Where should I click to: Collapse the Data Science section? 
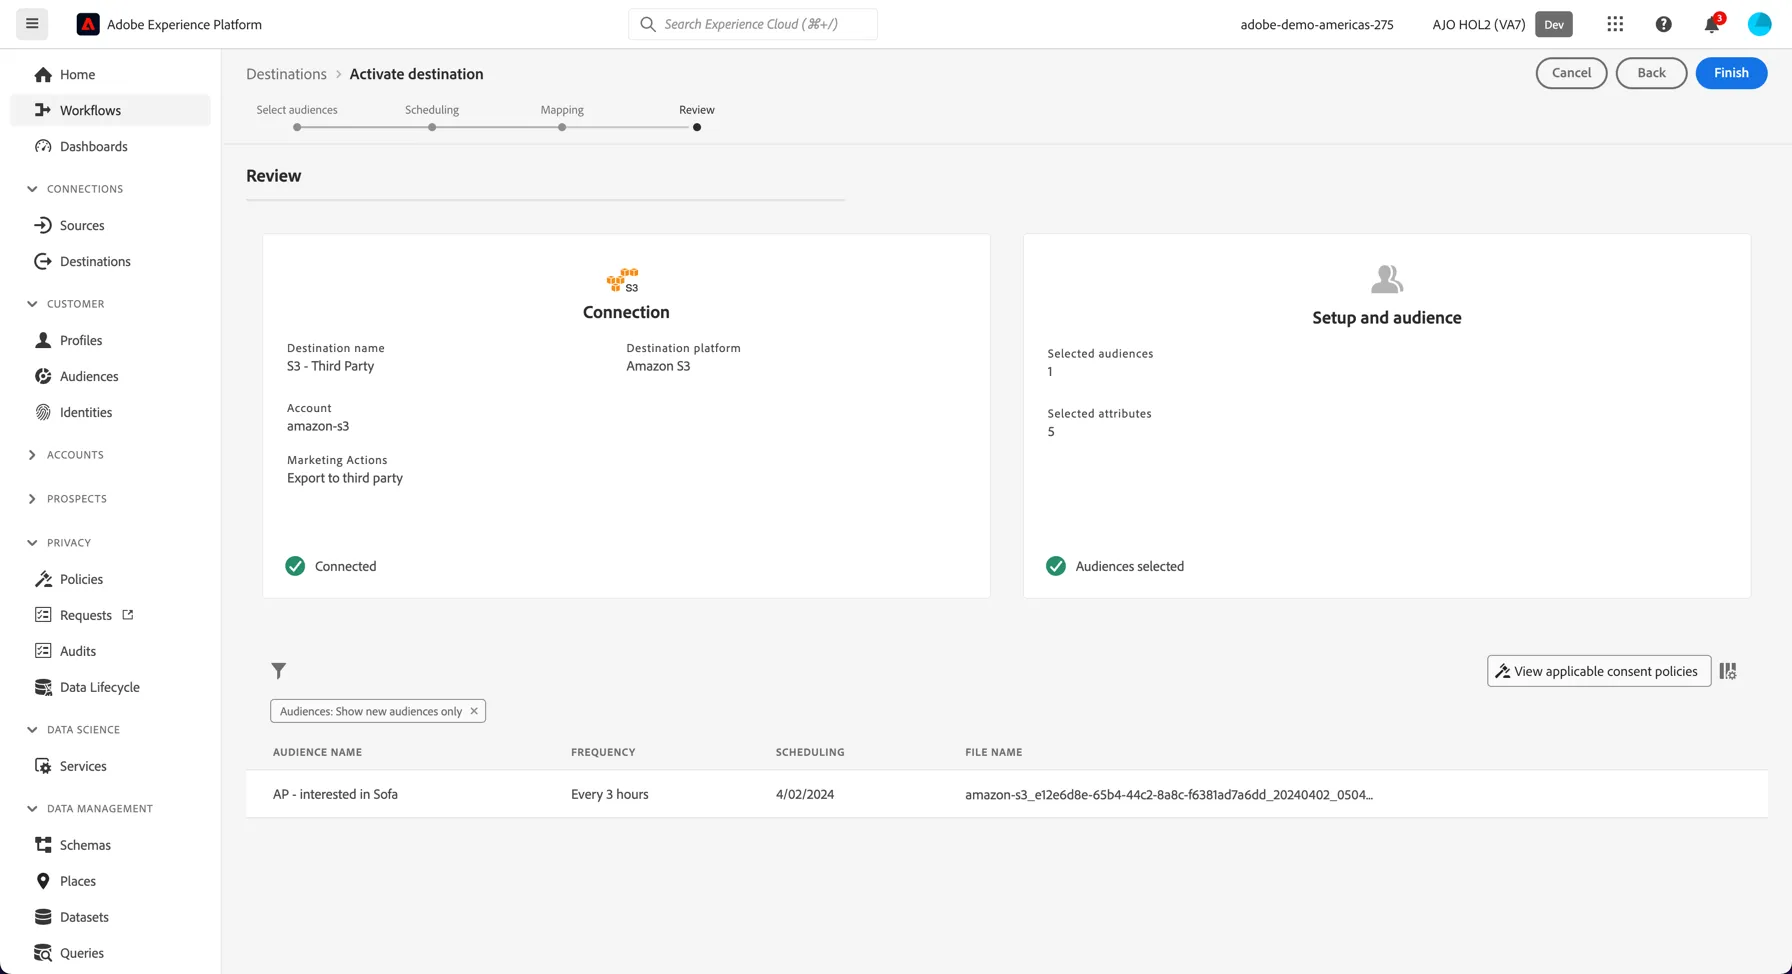(x=32, y=730)
